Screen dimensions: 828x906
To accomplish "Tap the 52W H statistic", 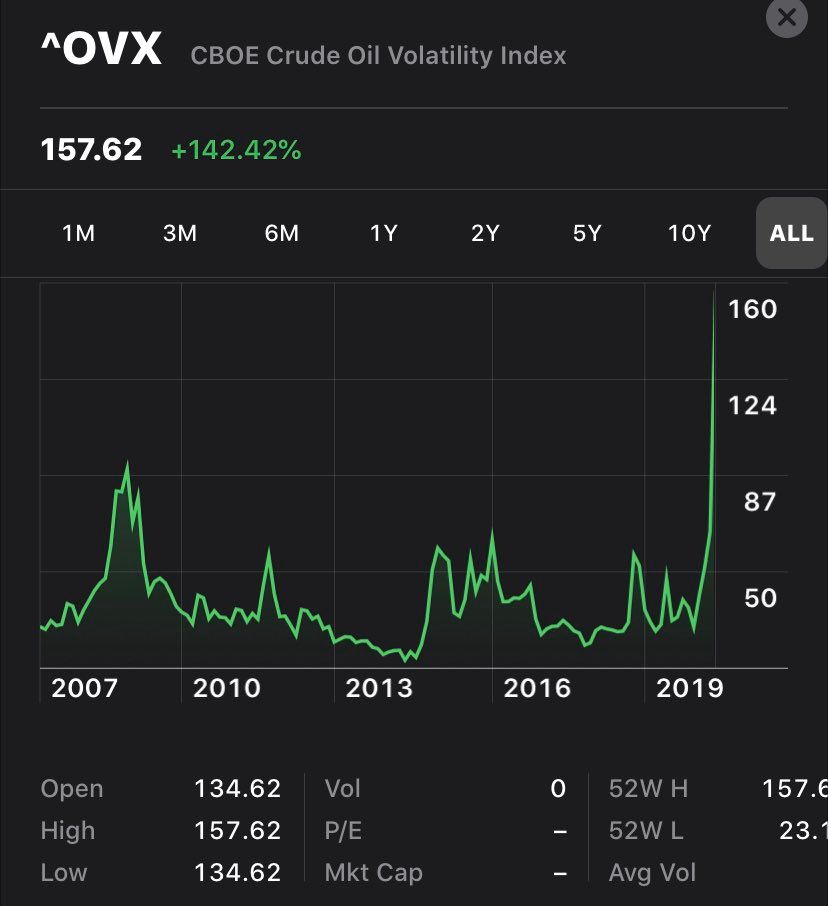I will pyautogui.click(x=648, y=789).
